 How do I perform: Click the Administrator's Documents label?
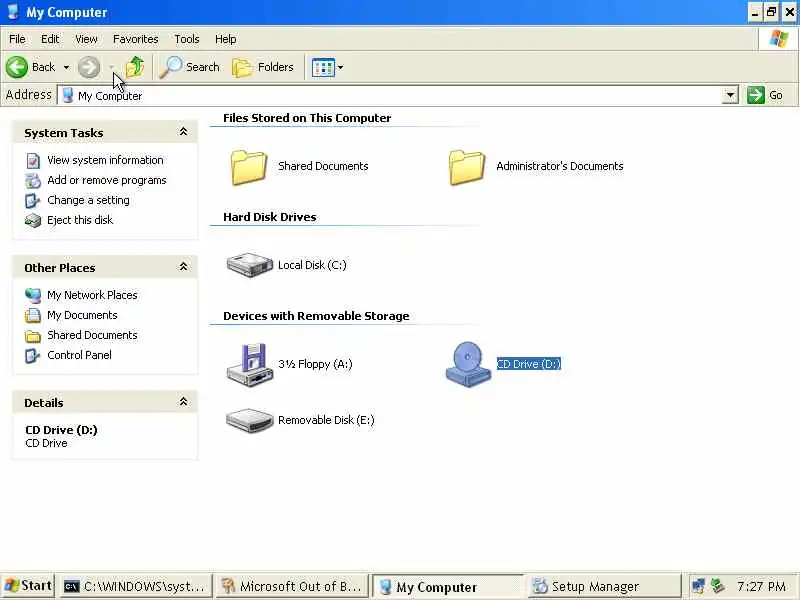pyautogui.click(x=560, y=166)
